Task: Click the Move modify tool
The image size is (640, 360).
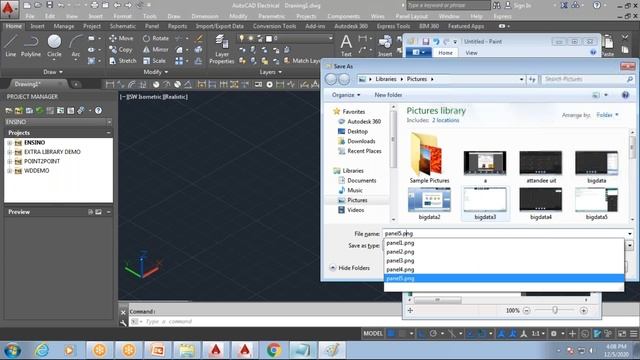Action: 121,38
